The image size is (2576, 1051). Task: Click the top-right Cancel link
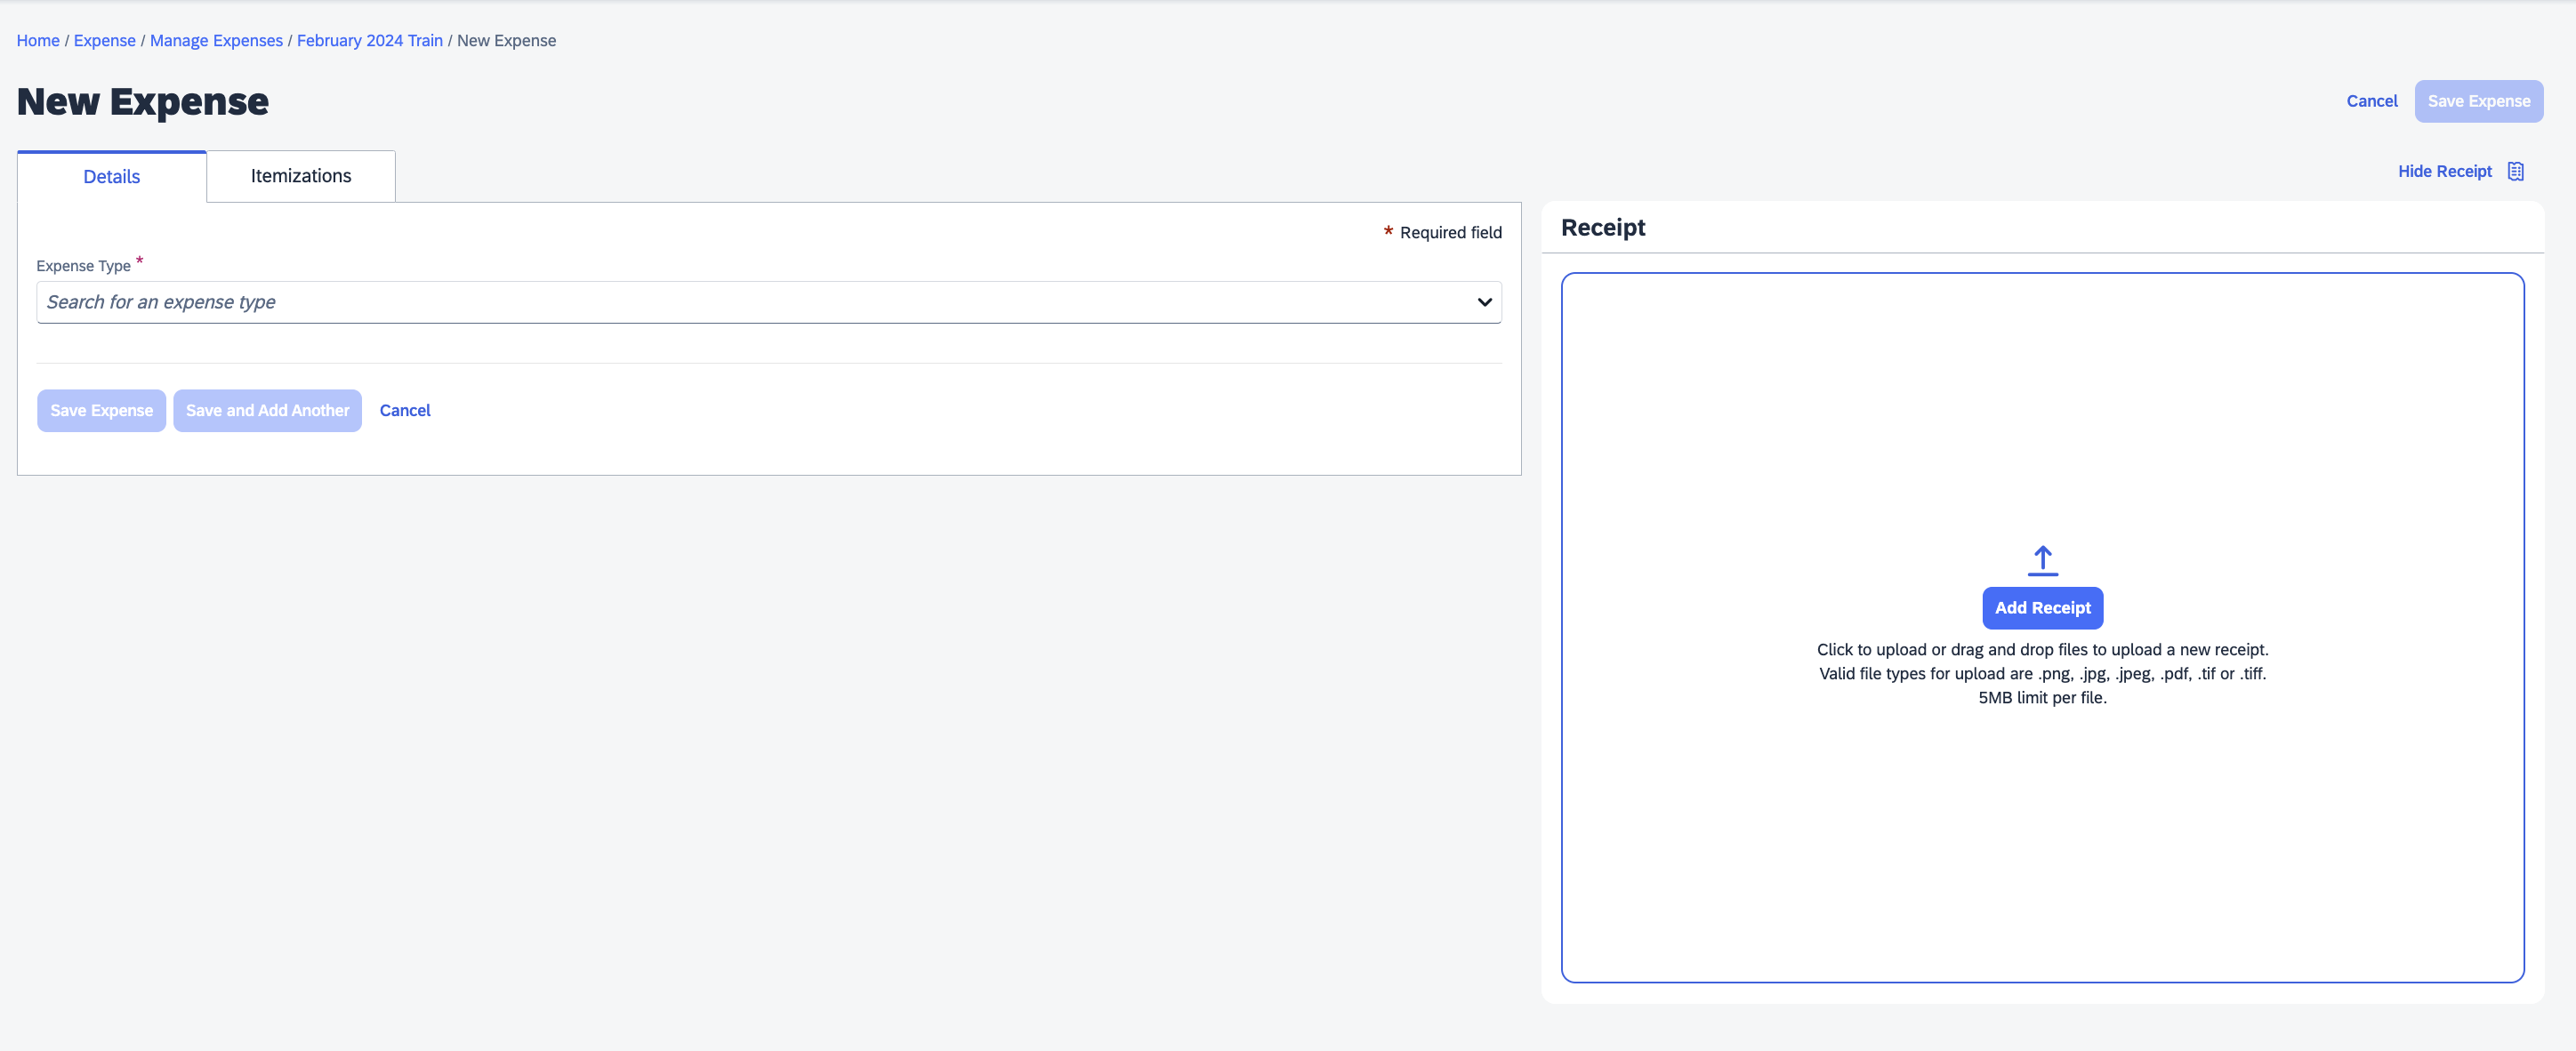point(2371,101)
